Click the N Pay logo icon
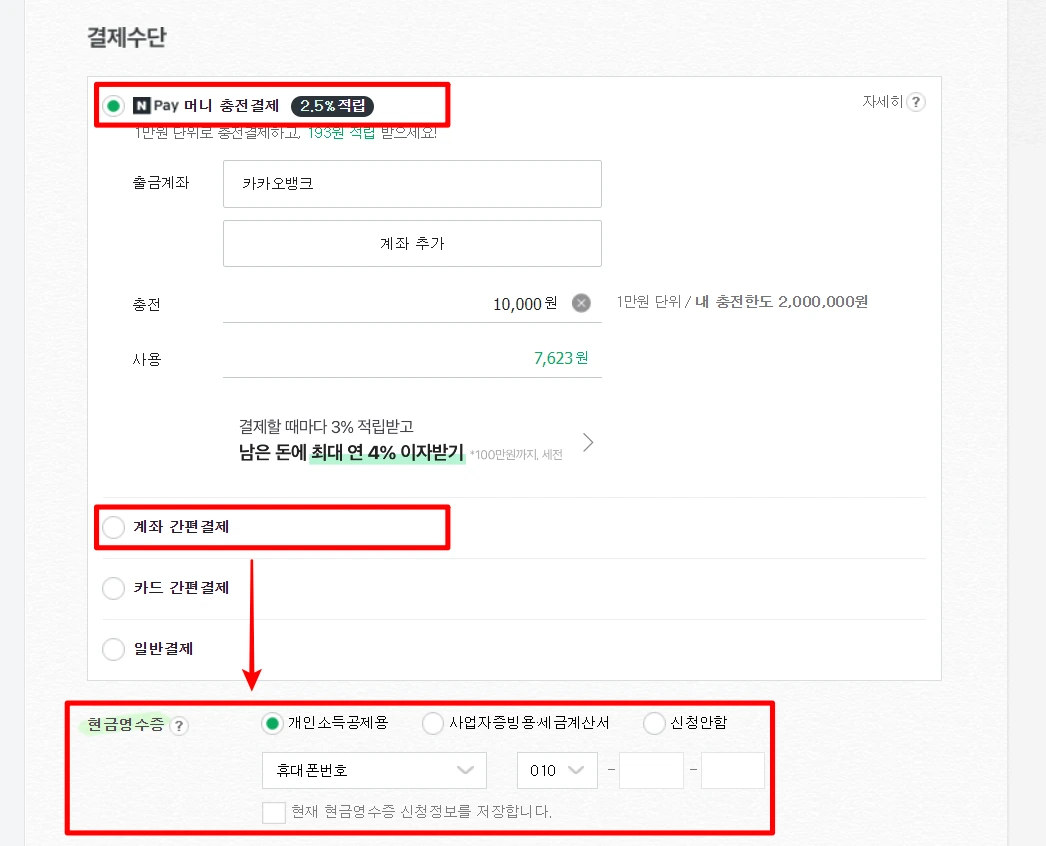The height and width of the screenshot is (846, 1046). pos(142,104)
